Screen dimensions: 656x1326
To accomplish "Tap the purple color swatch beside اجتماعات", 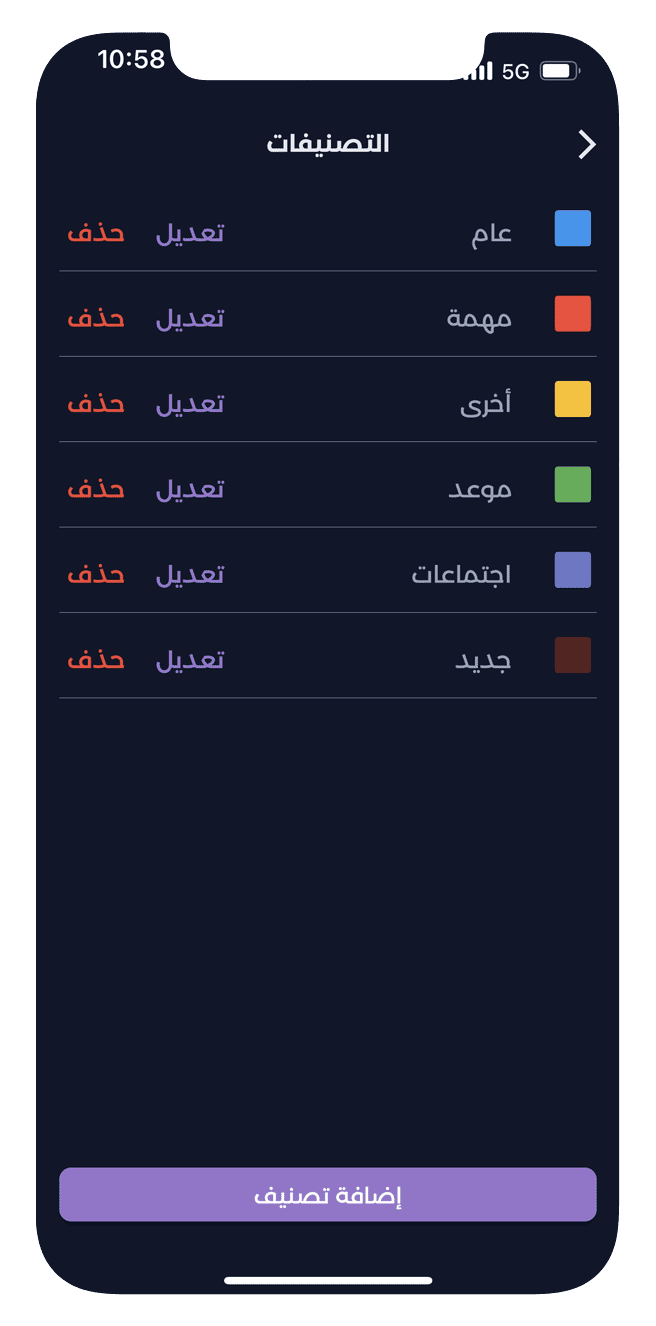I will pos(572,569).
